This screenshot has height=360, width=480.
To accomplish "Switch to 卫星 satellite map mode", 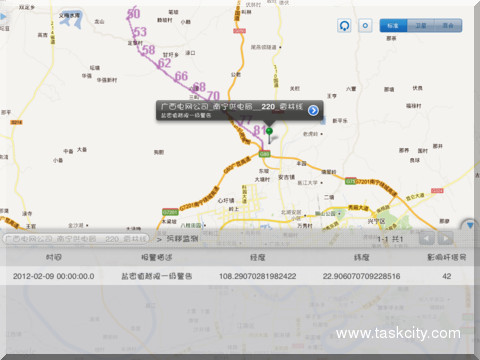I will (x=421, y=26).
